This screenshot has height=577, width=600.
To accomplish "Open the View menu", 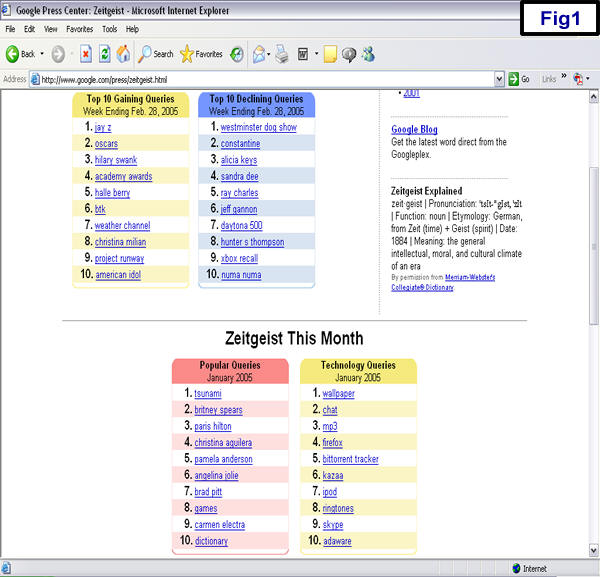I will 51,29.
